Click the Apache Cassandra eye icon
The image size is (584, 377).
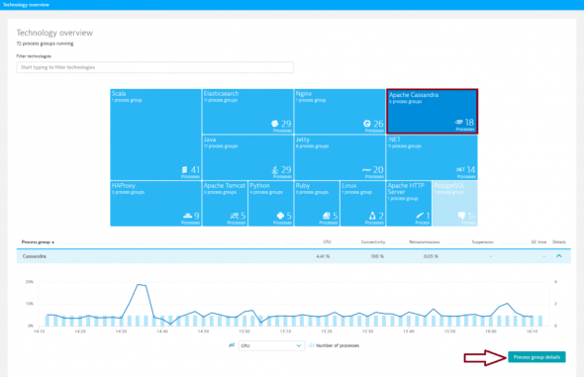[459, 122]
